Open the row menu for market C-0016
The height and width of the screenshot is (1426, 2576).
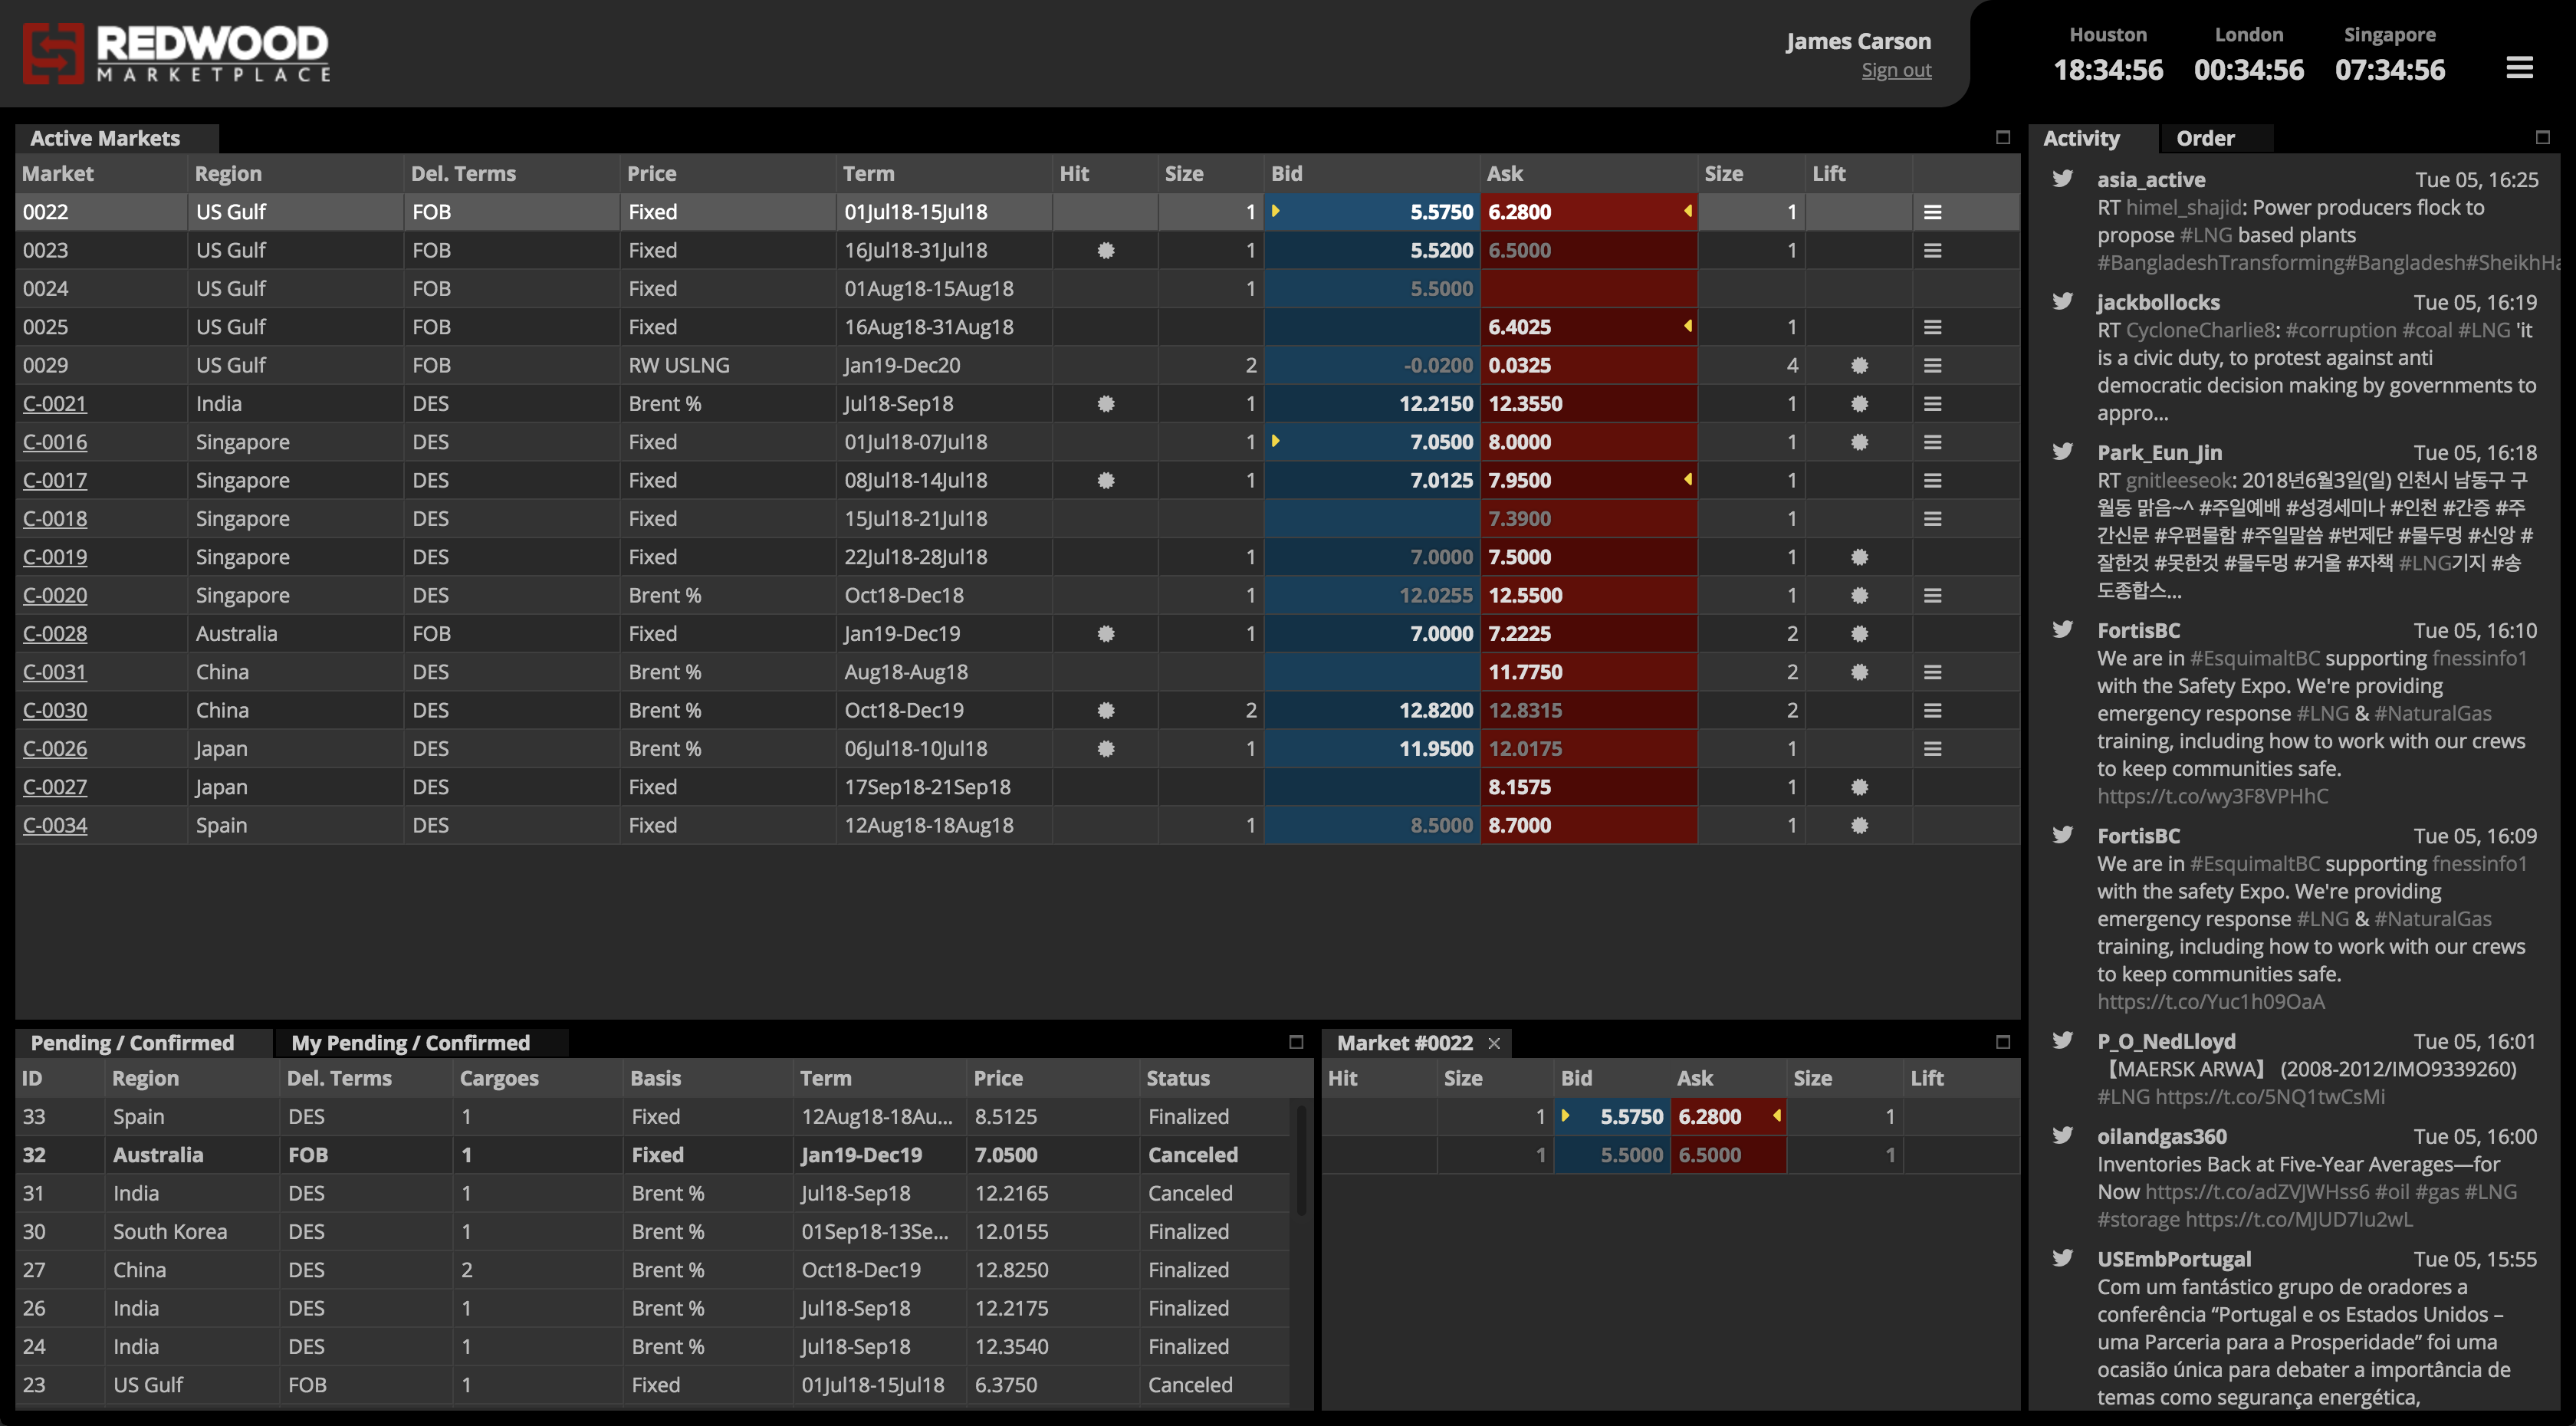click(1932, 442)
